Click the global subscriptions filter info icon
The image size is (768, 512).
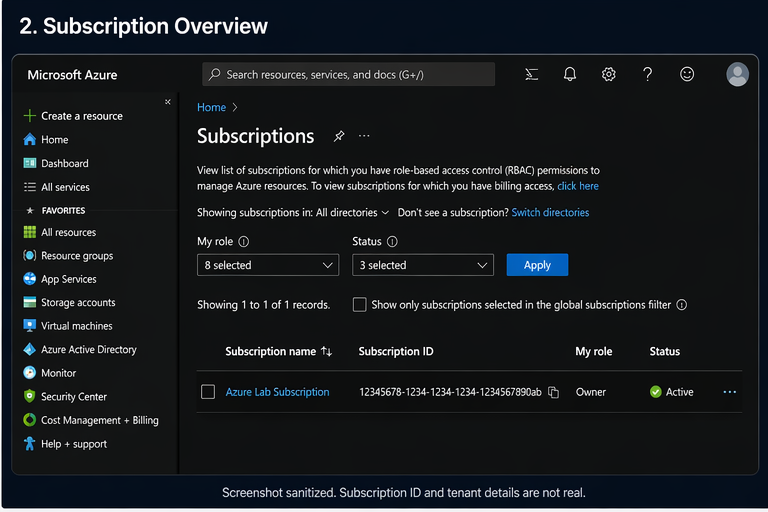coord(681,305)
